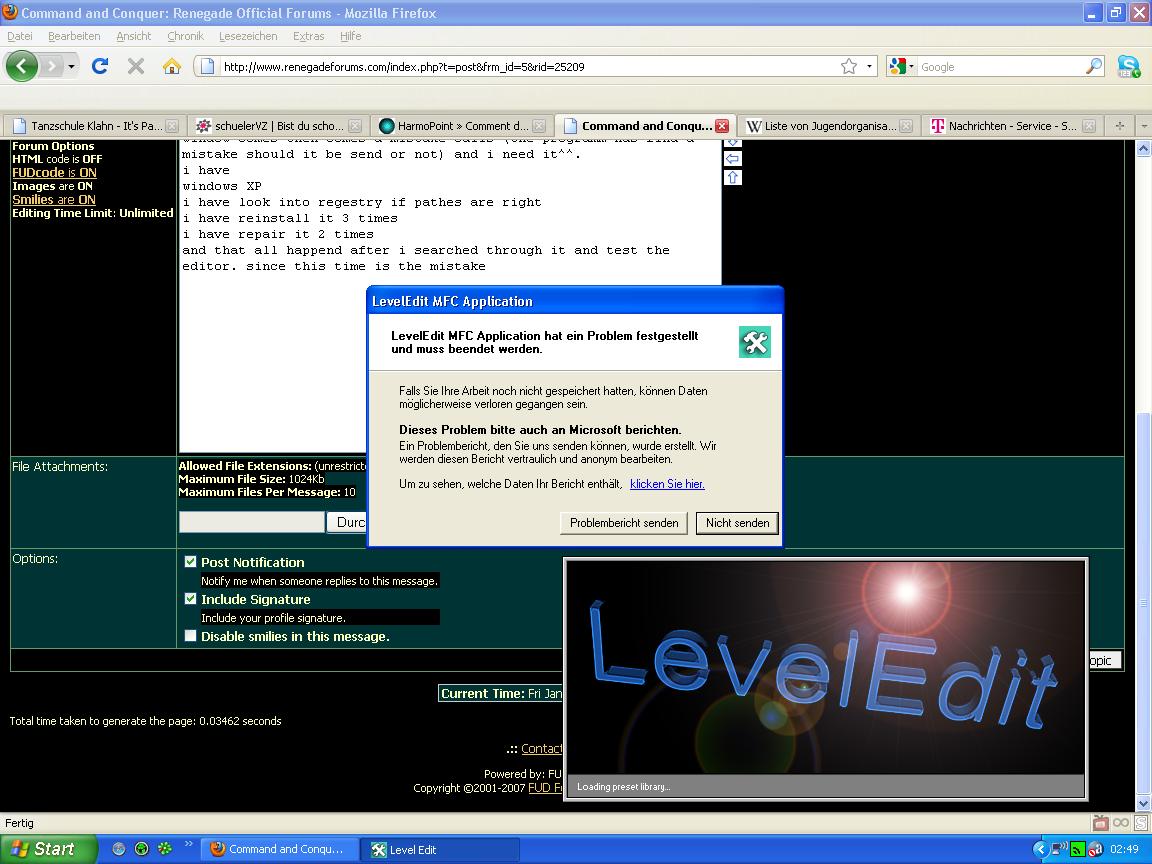The width and height of the screenshot is (1152, 864).
Task: Open the Lesezeichen menu
Action: (x=247, y=36)
